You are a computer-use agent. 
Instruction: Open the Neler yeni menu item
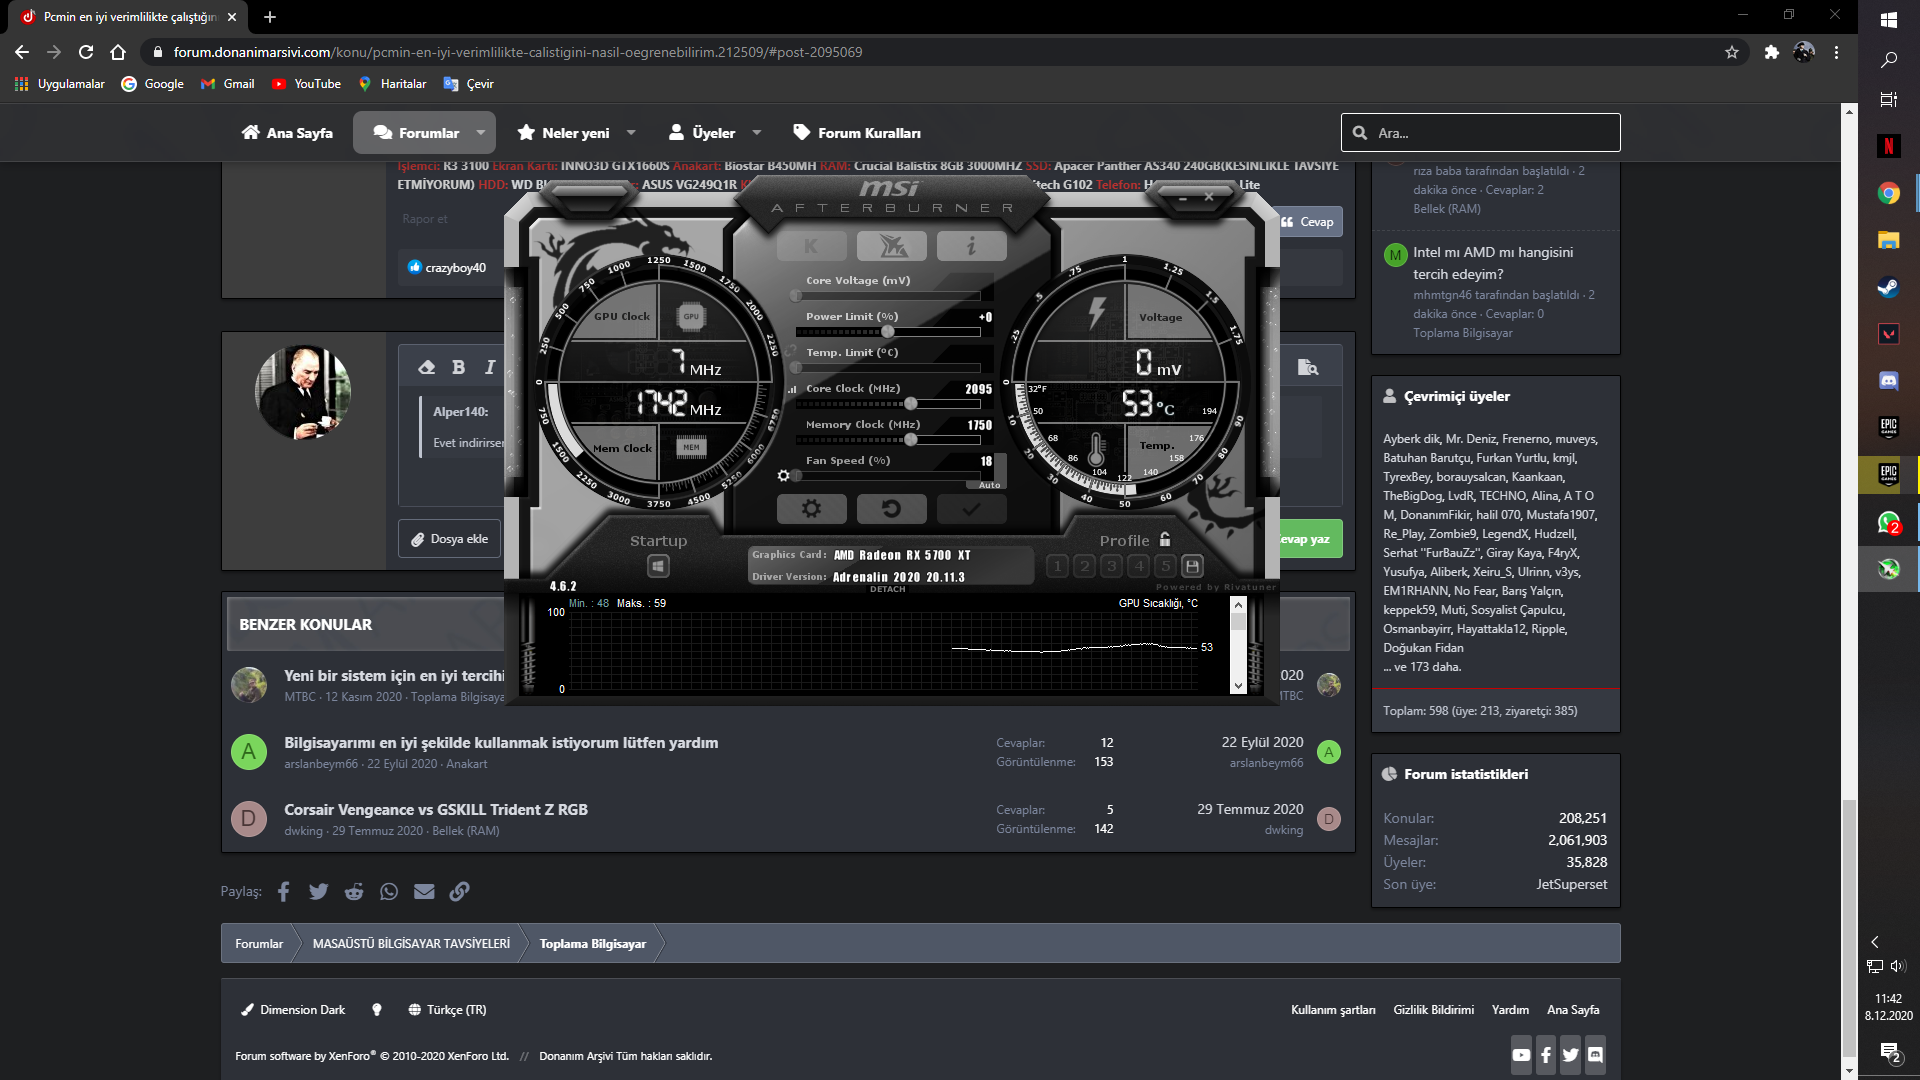(564, 133)
